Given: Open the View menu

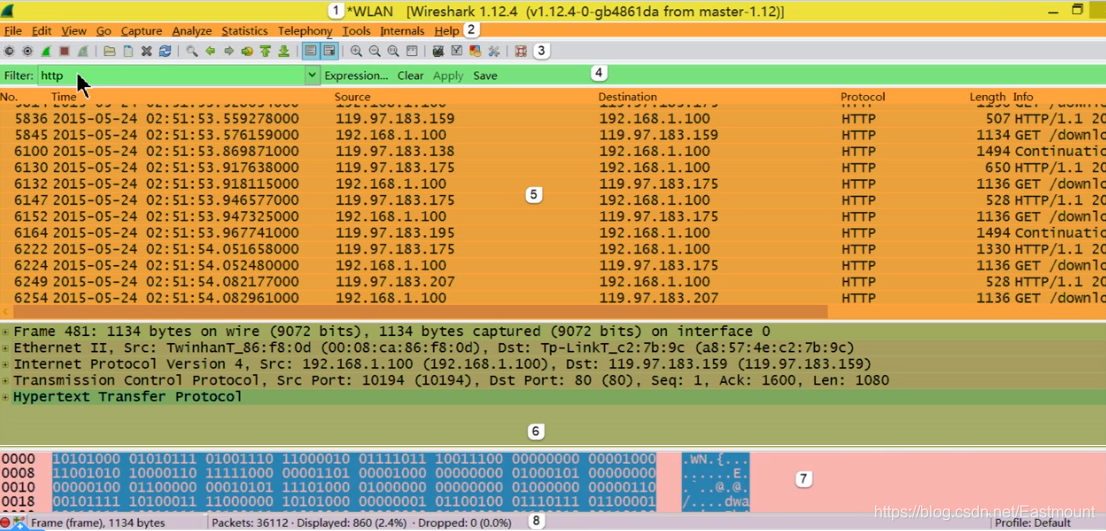Looking at the screenshot, I should pyautogui.click(x=74, y=31).
